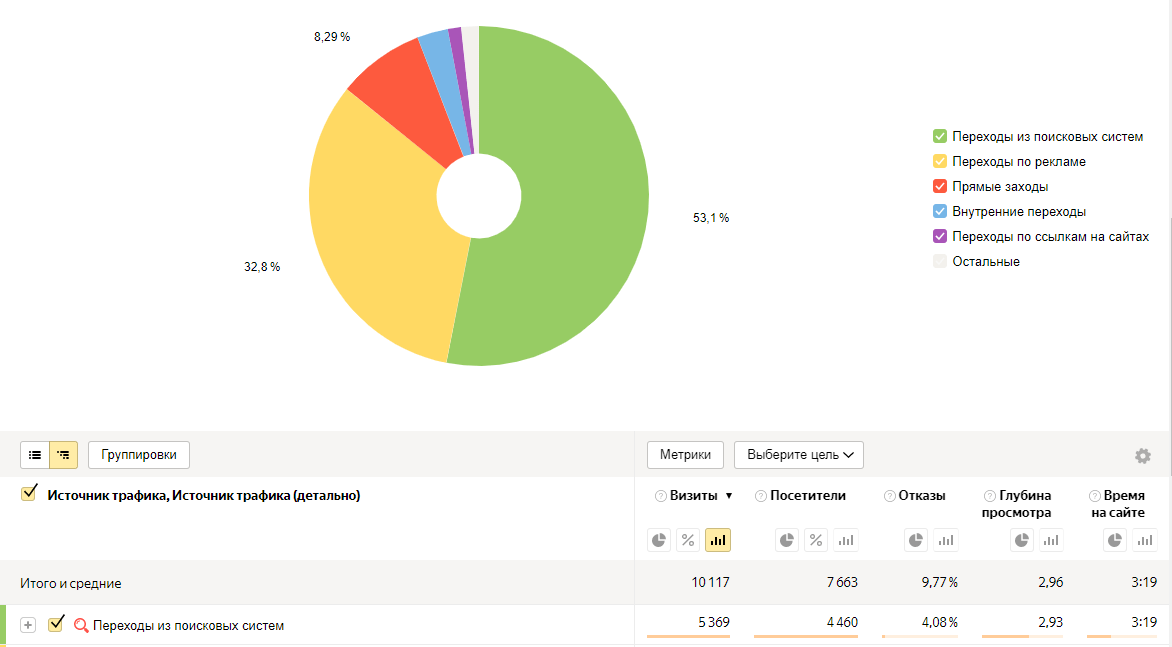The width and height of the screenshot is (1172, 647).
Task: Toggle Источник трафика header checkbox
Action: 29,493
